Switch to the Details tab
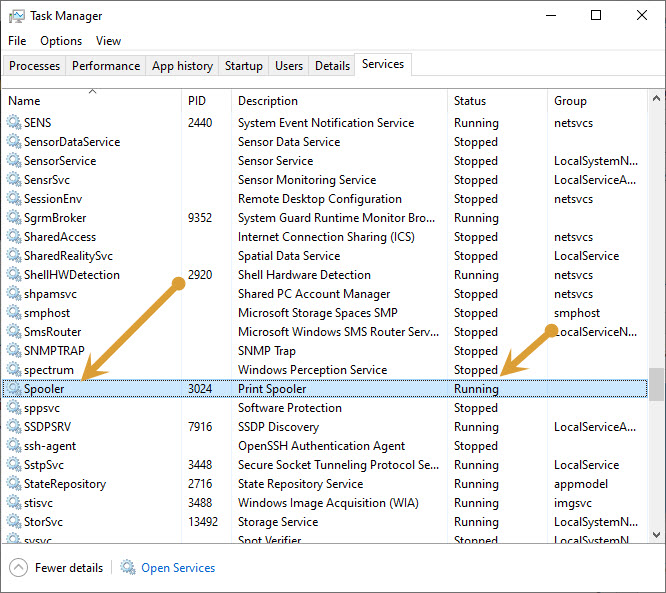 click(332, 66)
